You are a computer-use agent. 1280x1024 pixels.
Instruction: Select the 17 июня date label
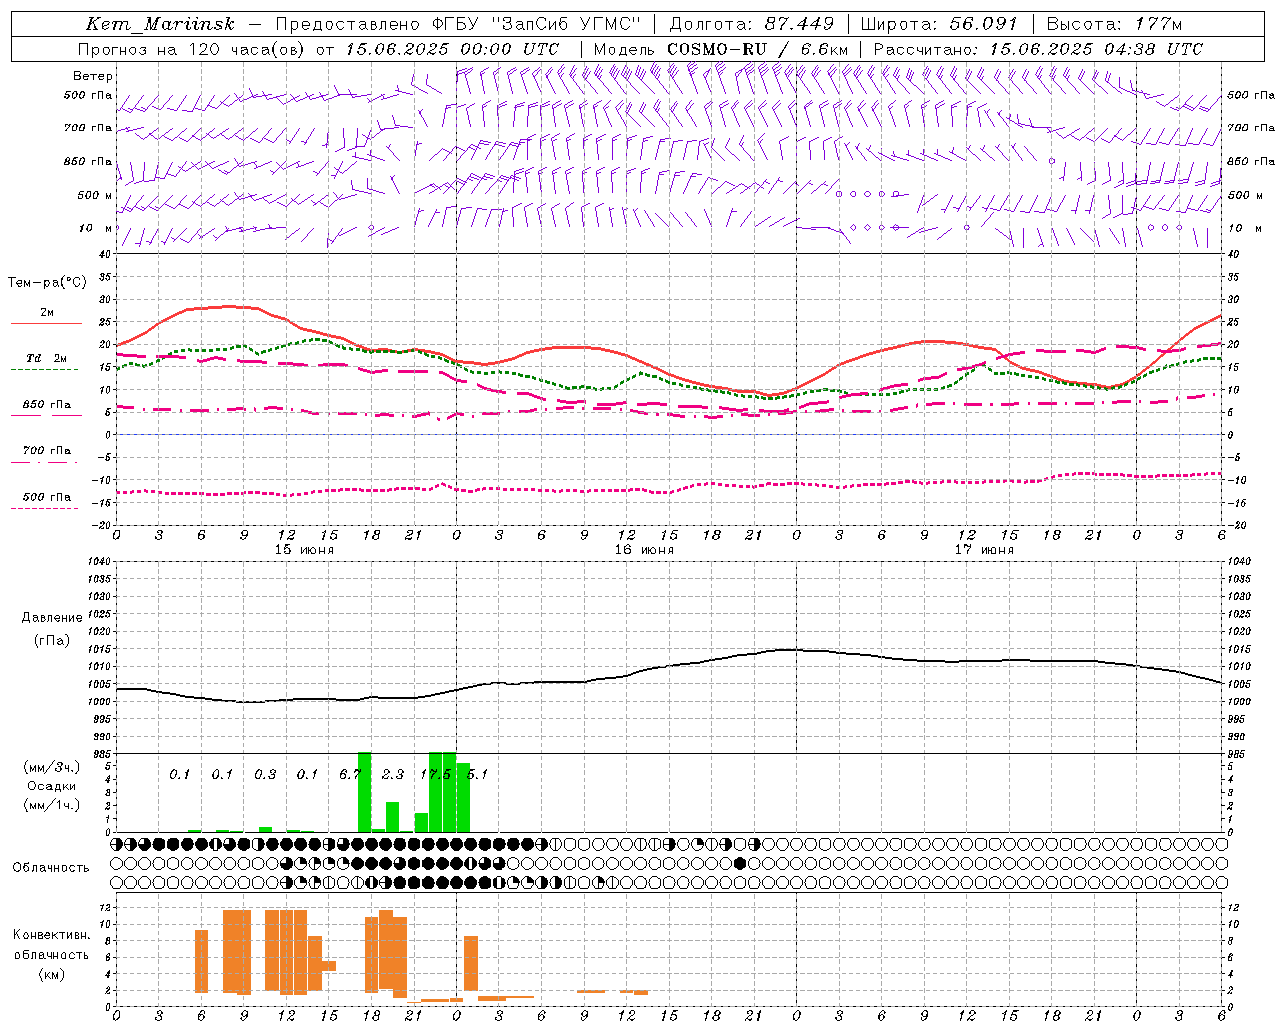pos(984,549)
